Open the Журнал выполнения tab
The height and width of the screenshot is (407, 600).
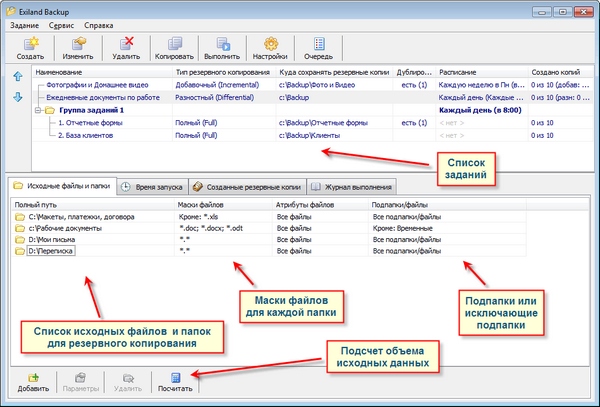pyautogui.click(x=352, y=186)
